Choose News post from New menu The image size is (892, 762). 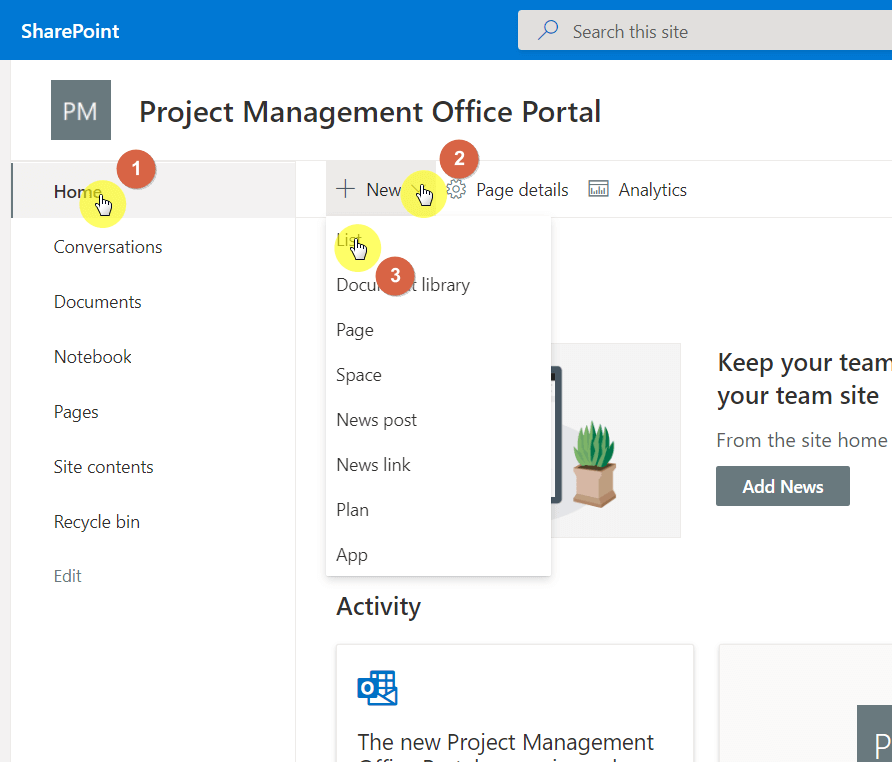tap(438, 420)
